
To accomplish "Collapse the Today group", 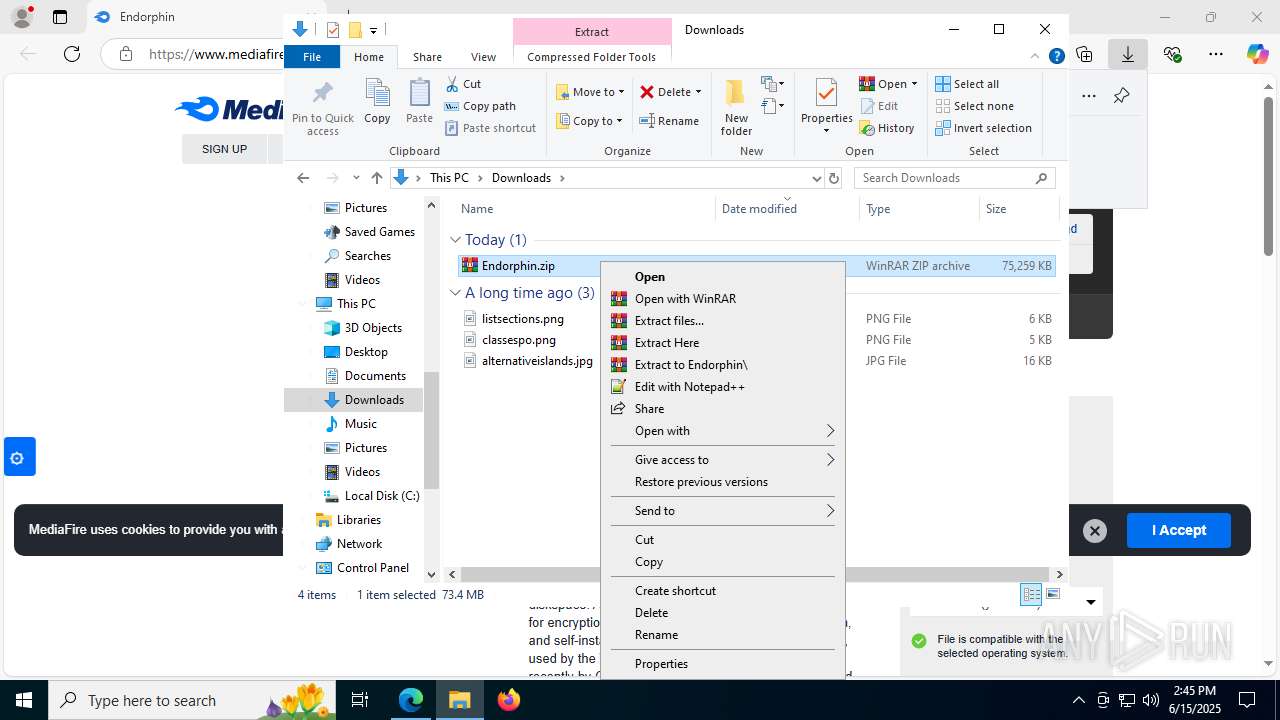I will (455, 240).
